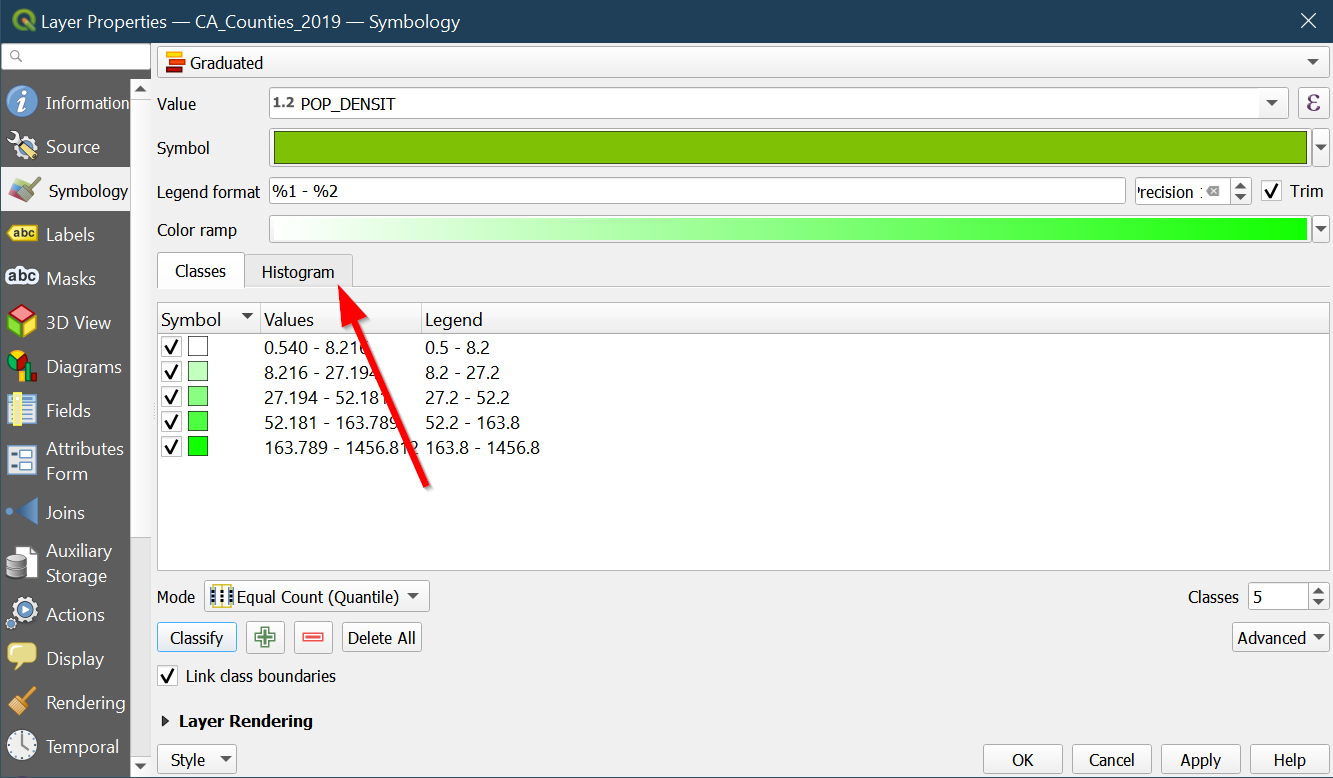1333x778 pixels.
Task: Add a class with the green plus
Action: click(265, 638)
